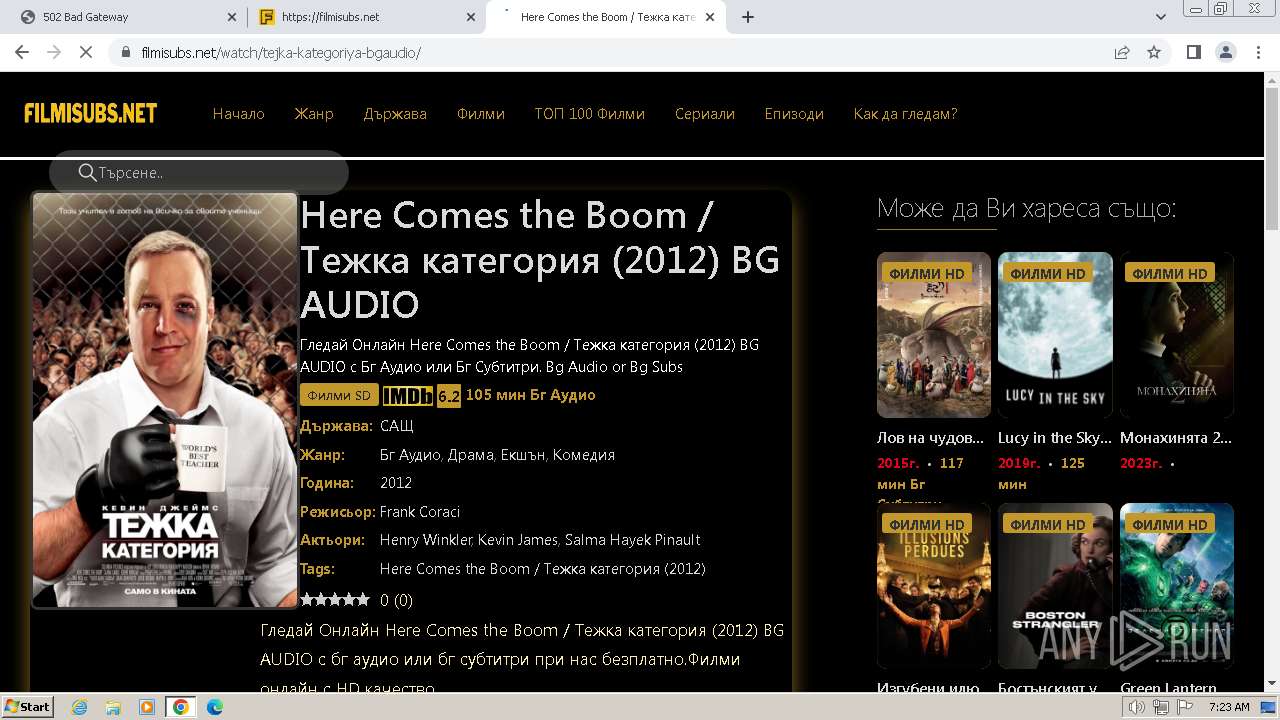The width and height of the screenshot is (1280, 720).
Task: Open Internet Explorer from the taskbar
Action: point(80,707)
